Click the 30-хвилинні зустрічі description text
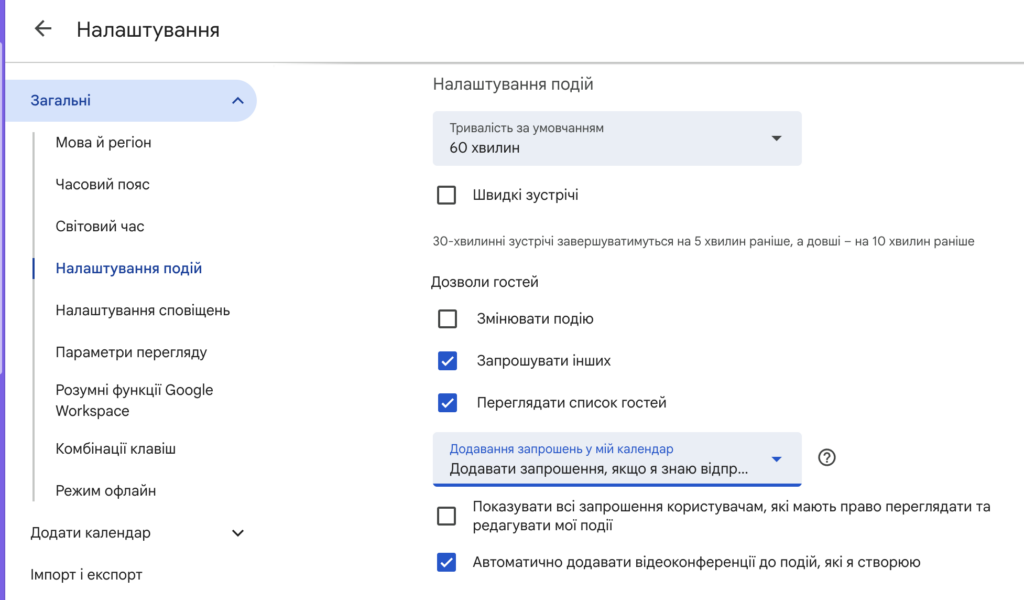 tap(703, 242)
